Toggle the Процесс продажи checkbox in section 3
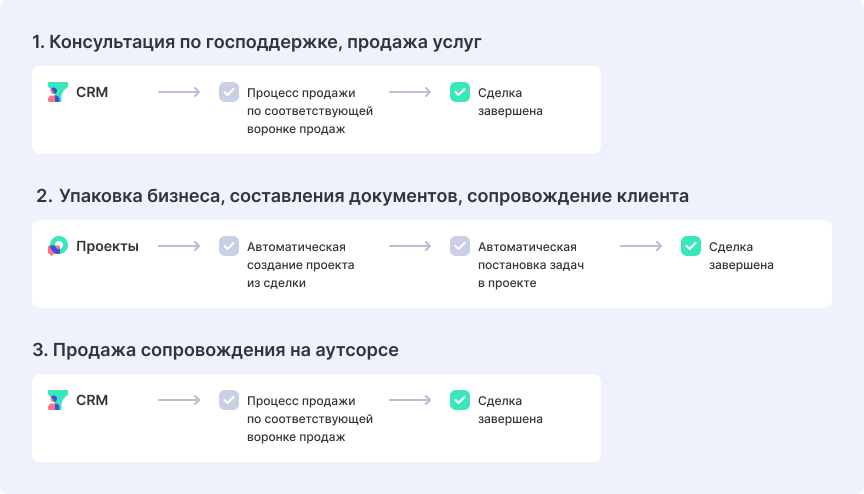Image resolution: width=864 pixels, height=494 pixels. coord(229,401)
